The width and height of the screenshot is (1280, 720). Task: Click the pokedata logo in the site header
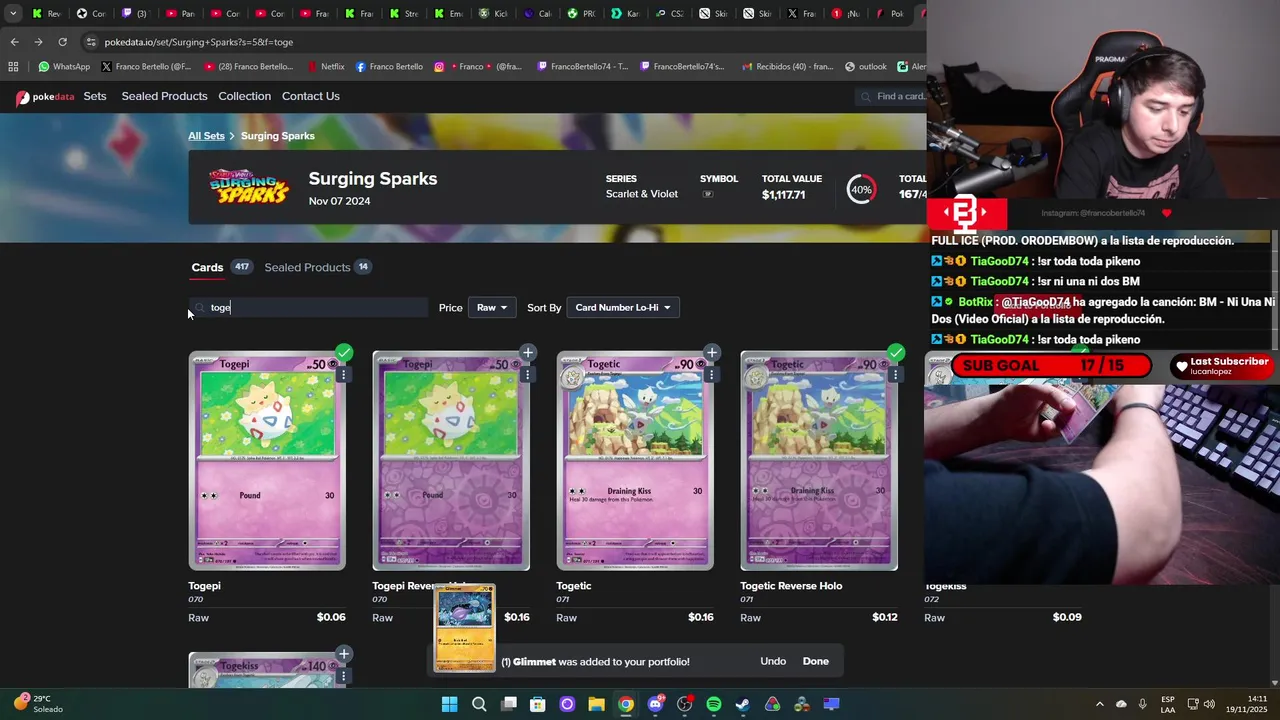pyautogui.click(x=45, y=97)
